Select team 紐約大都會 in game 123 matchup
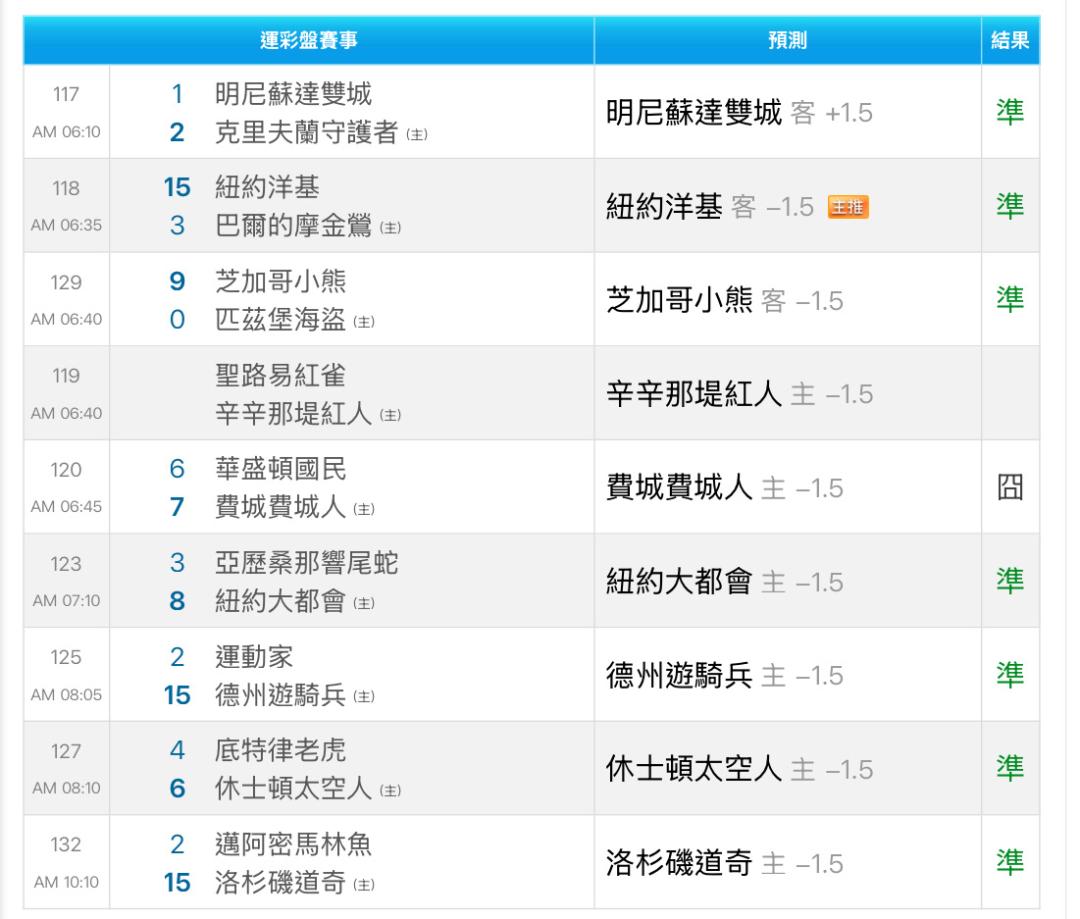1080x919 pixels. [280, 601]
